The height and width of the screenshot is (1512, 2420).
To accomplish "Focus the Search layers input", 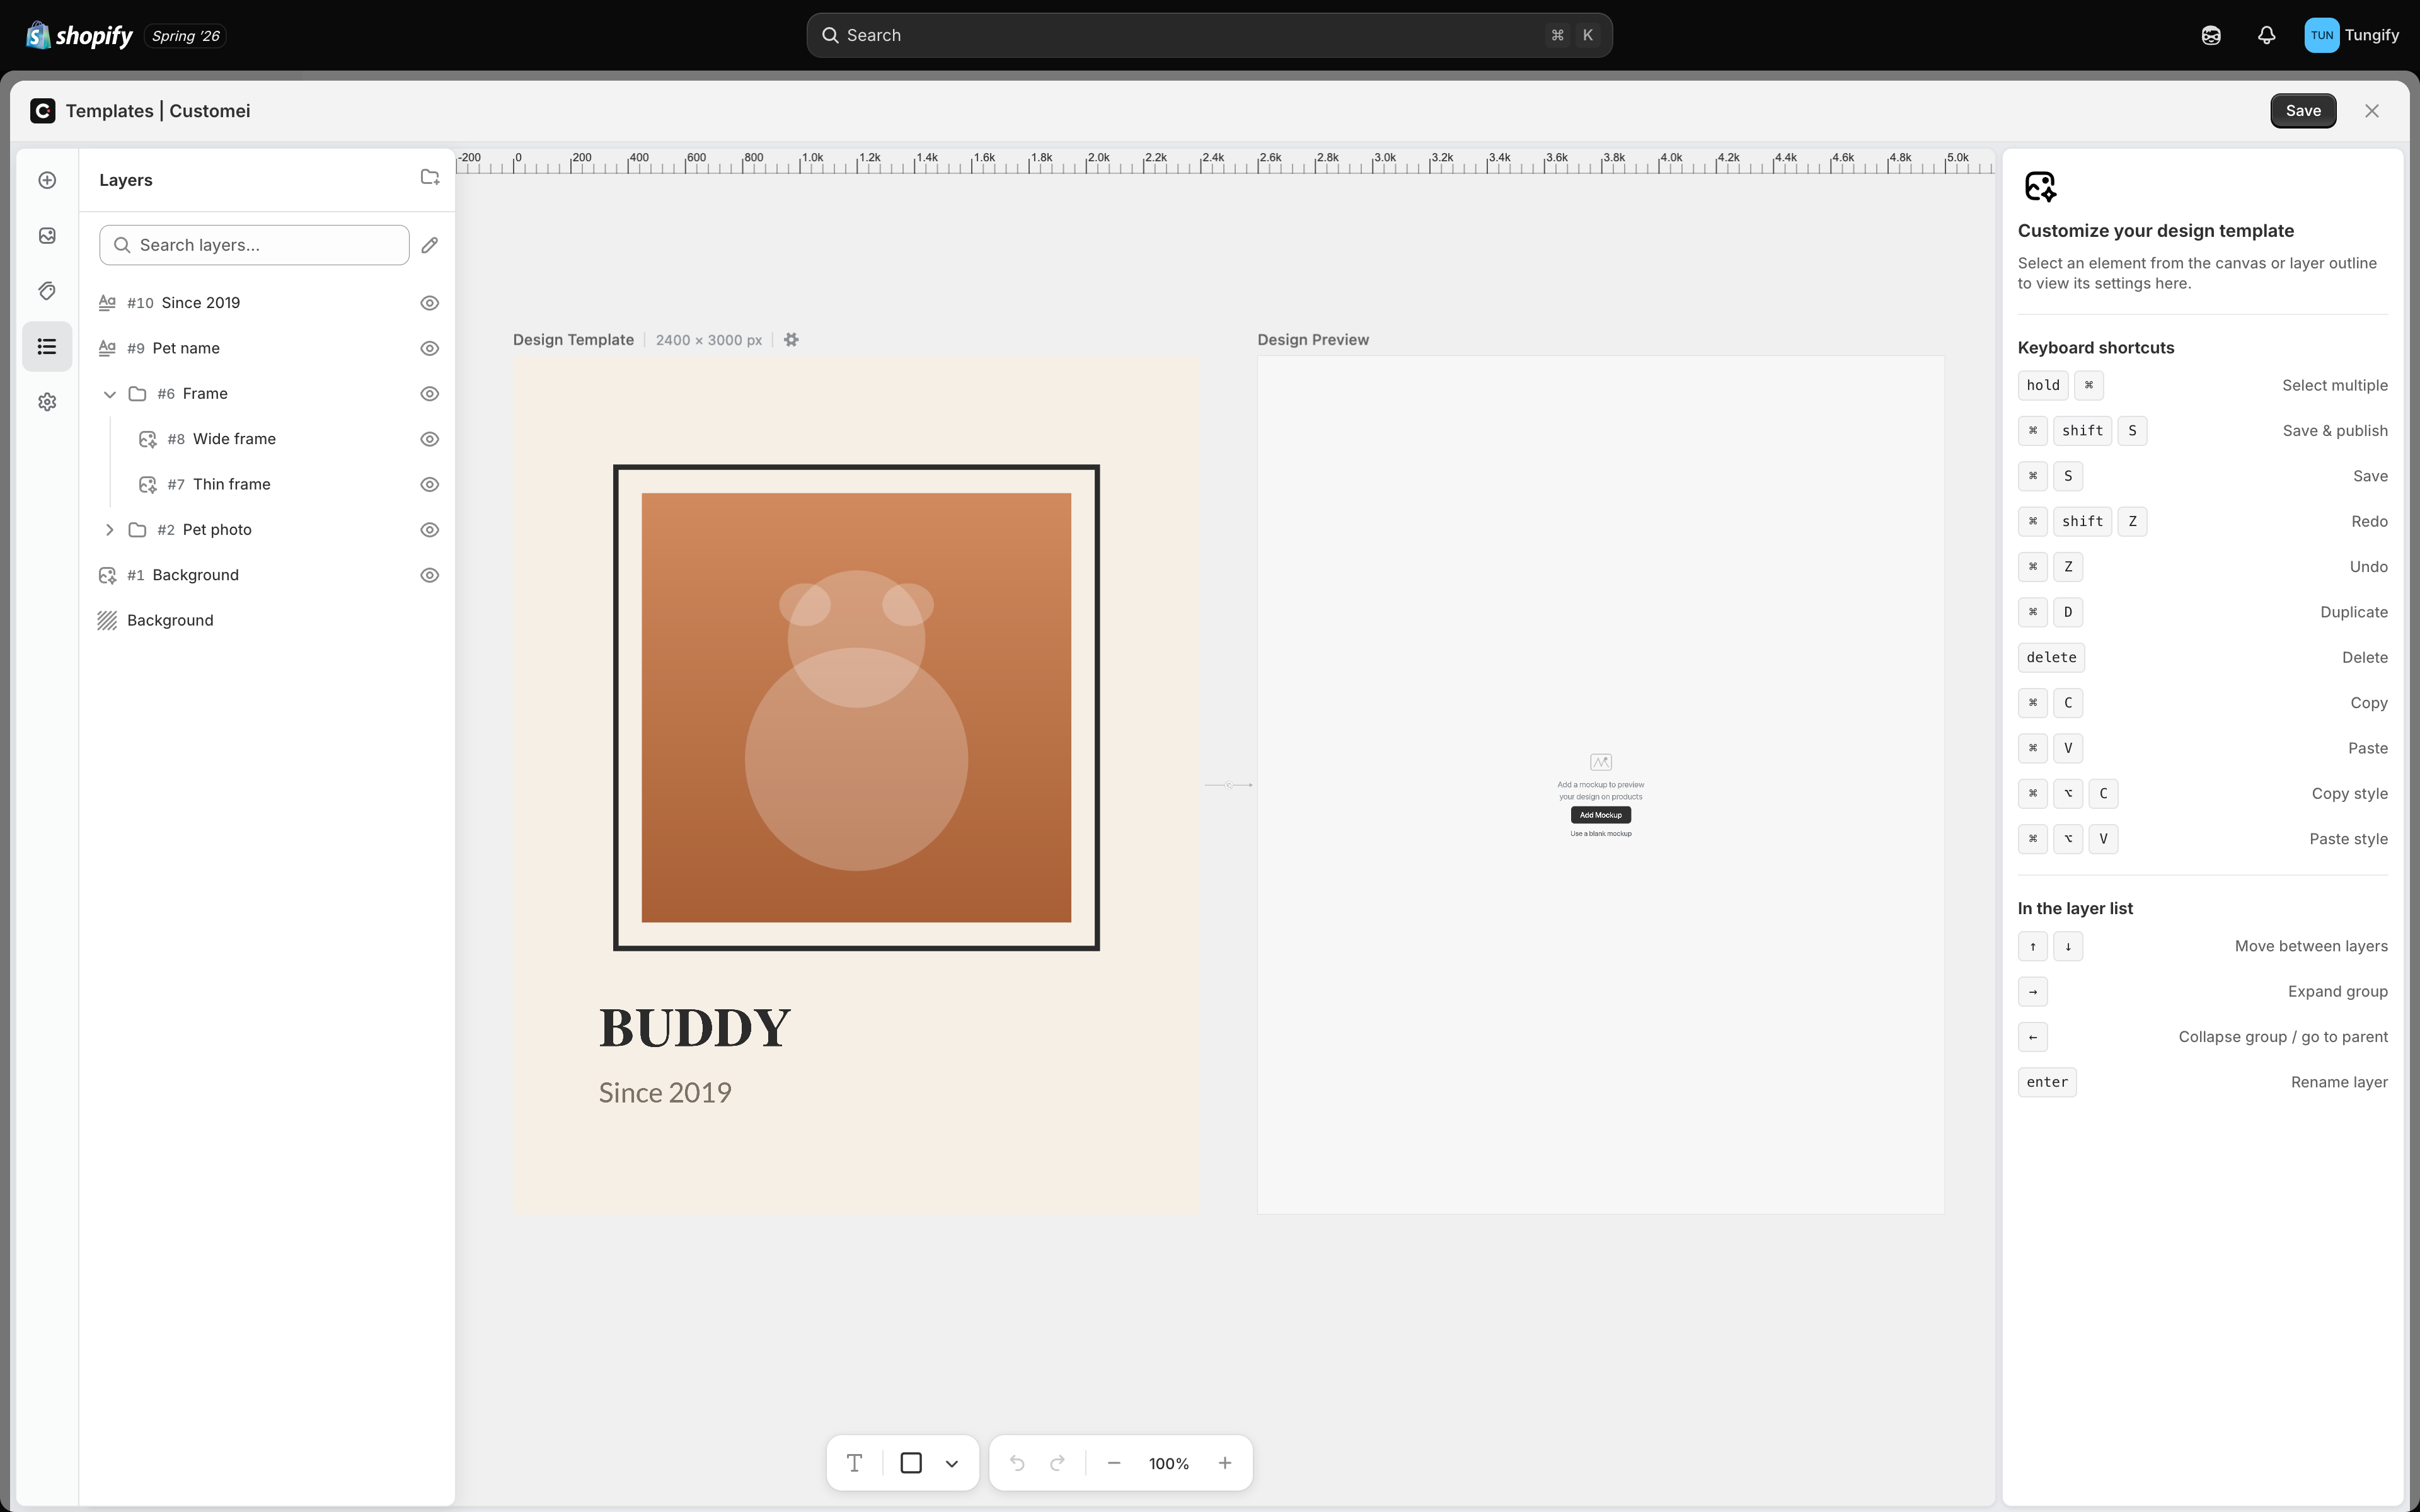I will click(254, 245).
